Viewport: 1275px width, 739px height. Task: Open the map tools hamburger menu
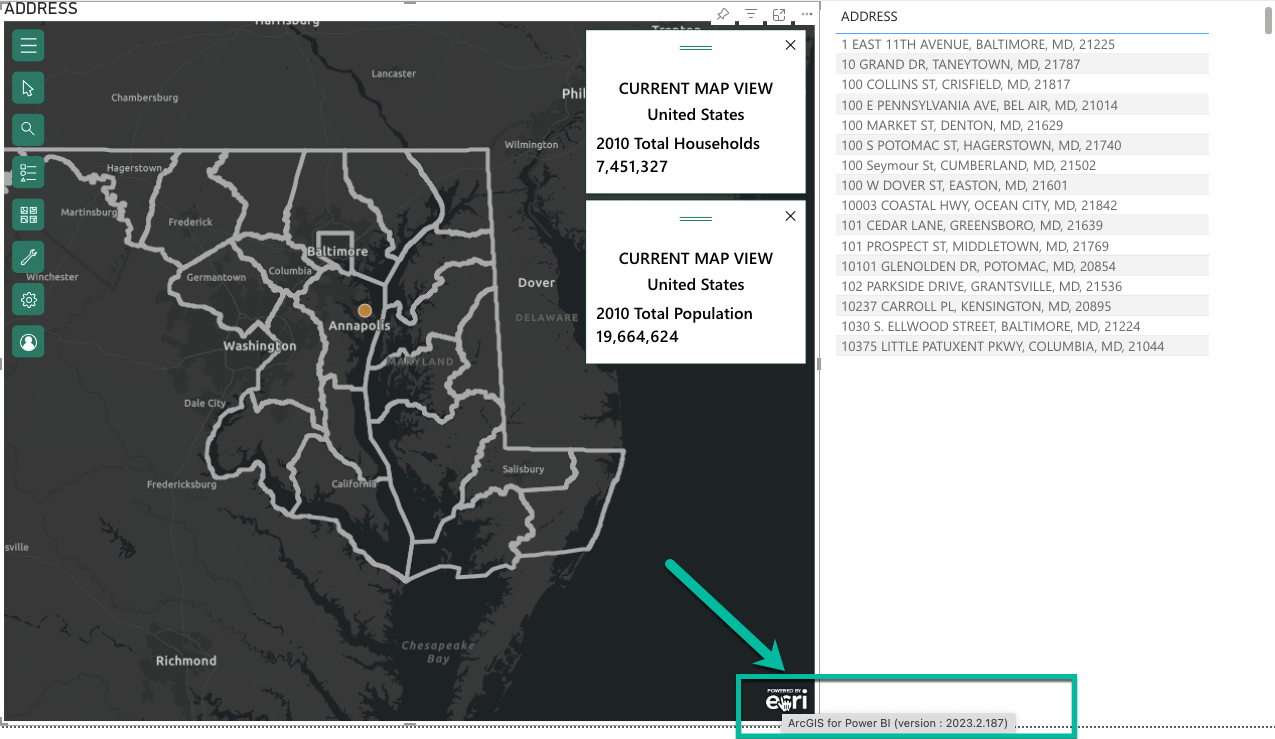27,45
